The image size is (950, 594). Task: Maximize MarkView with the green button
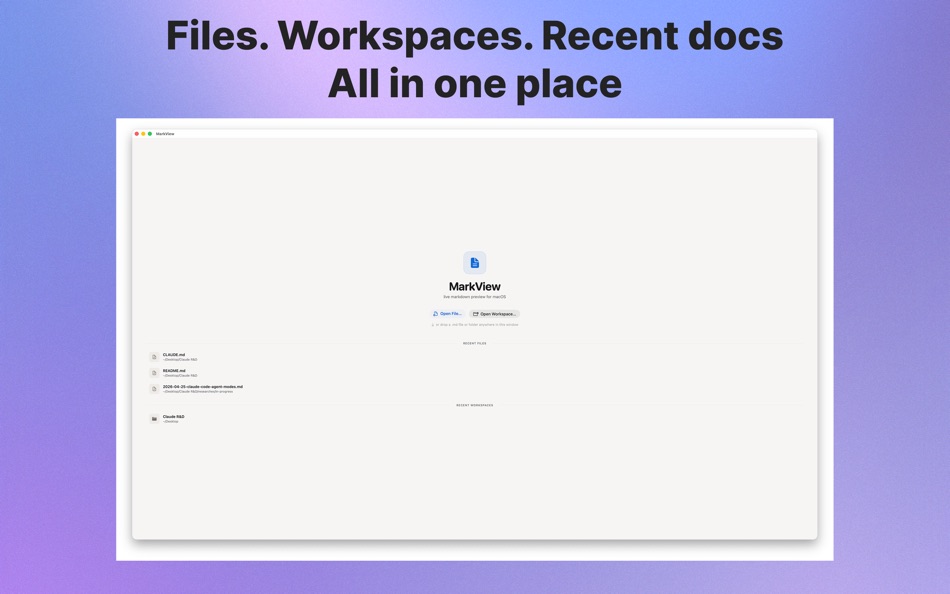(150, 134)
